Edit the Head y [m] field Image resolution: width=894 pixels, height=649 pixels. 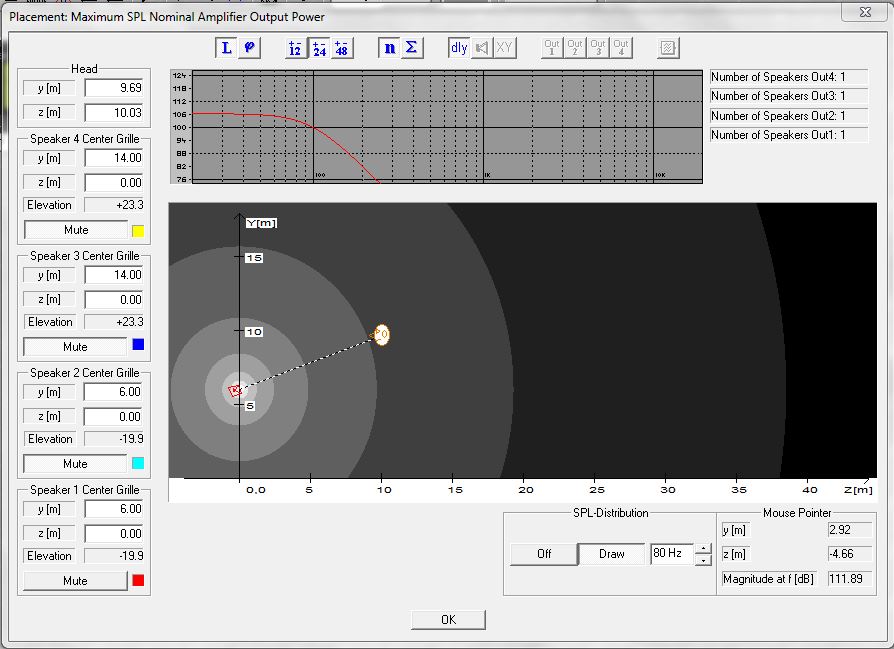coord(114,88)
